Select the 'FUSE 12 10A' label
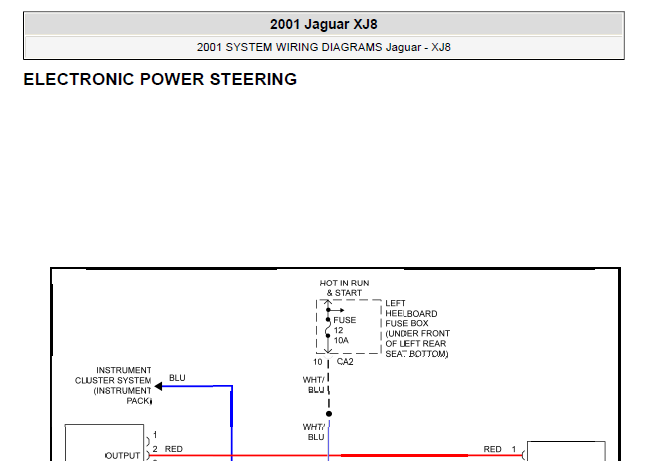This screenshot has height=461, width=648. (x=344, y=330)
